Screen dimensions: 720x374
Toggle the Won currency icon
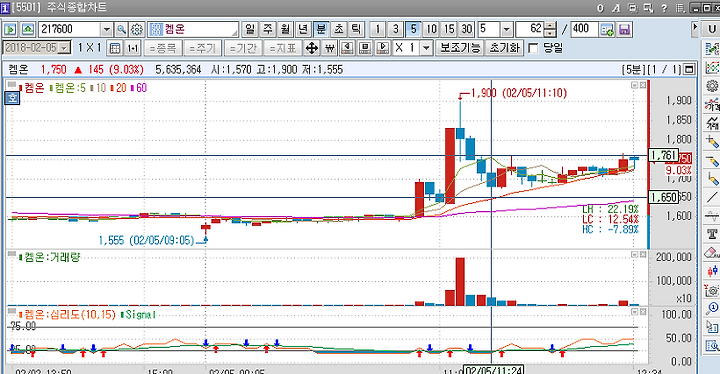coord(330,48)
